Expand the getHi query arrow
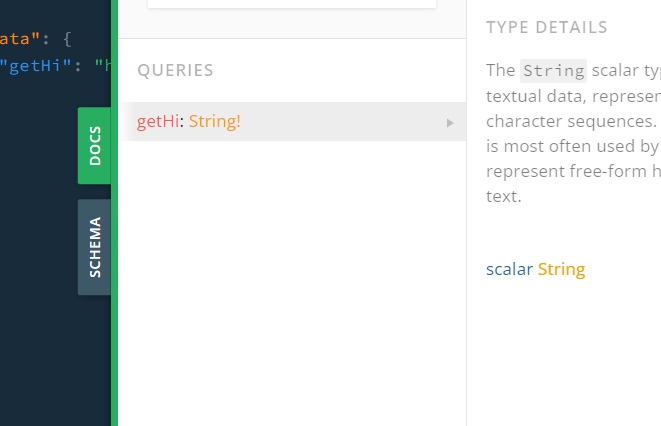The width and height of the screenshot is (661, 426). 450,123
